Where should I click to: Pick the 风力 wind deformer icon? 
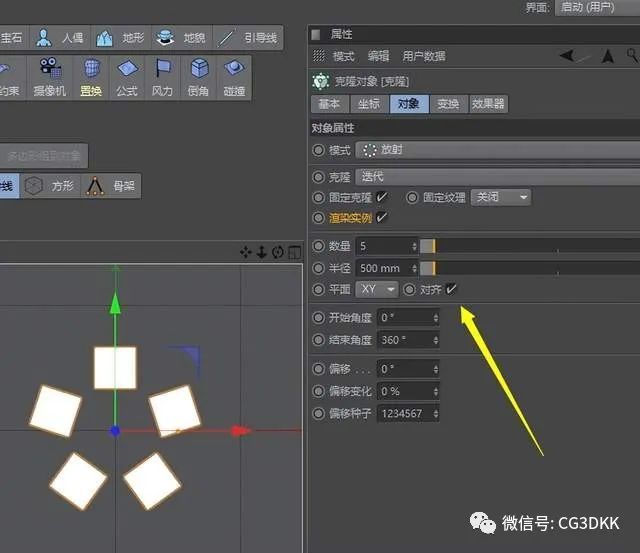163,68
